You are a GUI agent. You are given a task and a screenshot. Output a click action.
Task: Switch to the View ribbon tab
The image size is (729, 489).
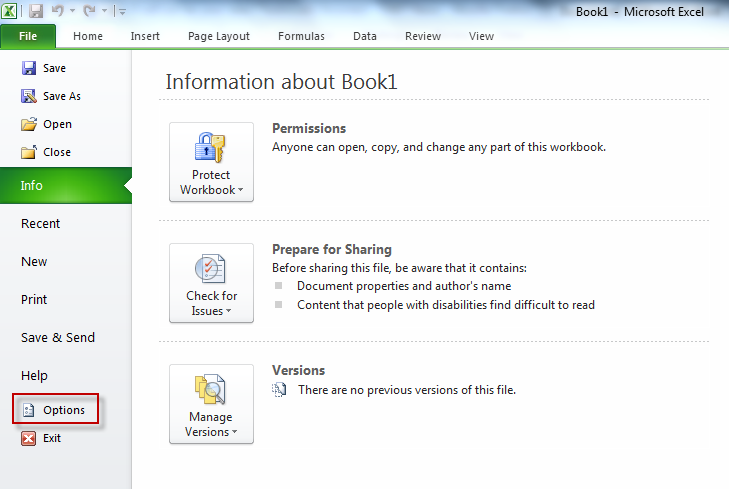[481, 36]
